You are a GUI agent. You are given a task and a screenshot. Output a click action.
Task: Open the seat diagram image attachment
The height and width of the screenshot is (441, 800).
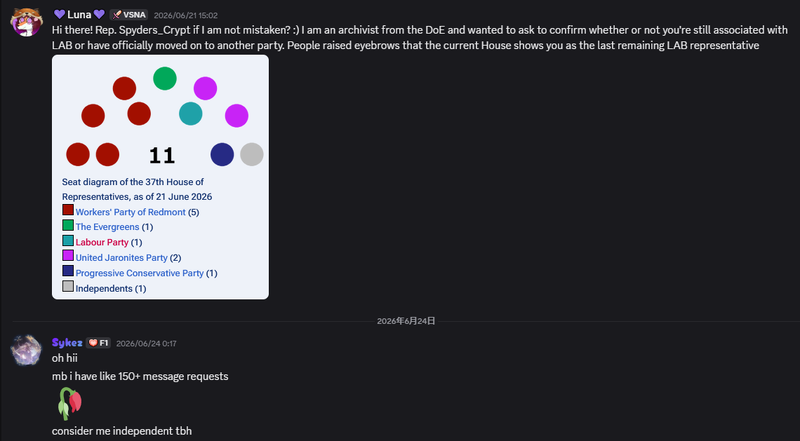coord(160,177)
